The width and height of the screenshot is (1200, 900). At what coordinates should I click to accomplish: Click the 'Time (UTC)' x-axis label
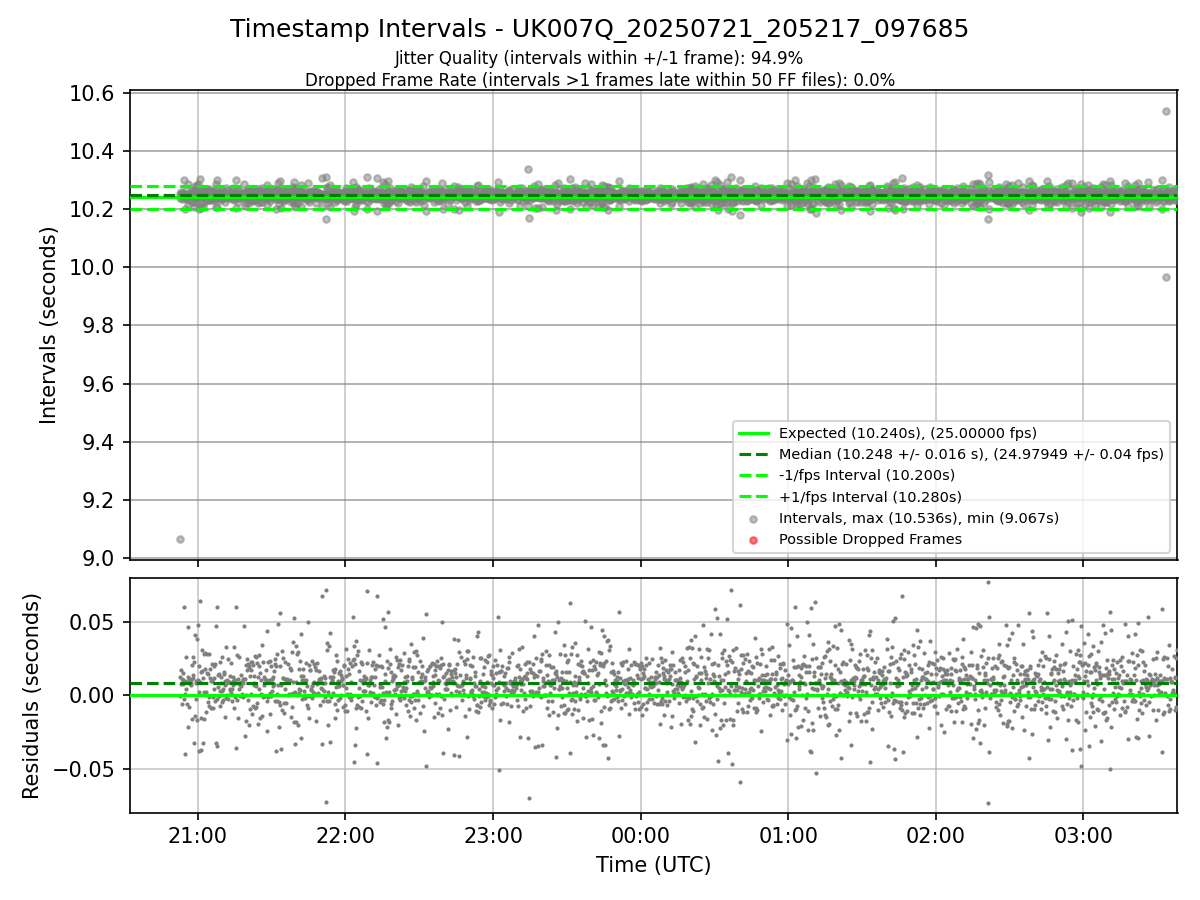[x=653, y=865]
